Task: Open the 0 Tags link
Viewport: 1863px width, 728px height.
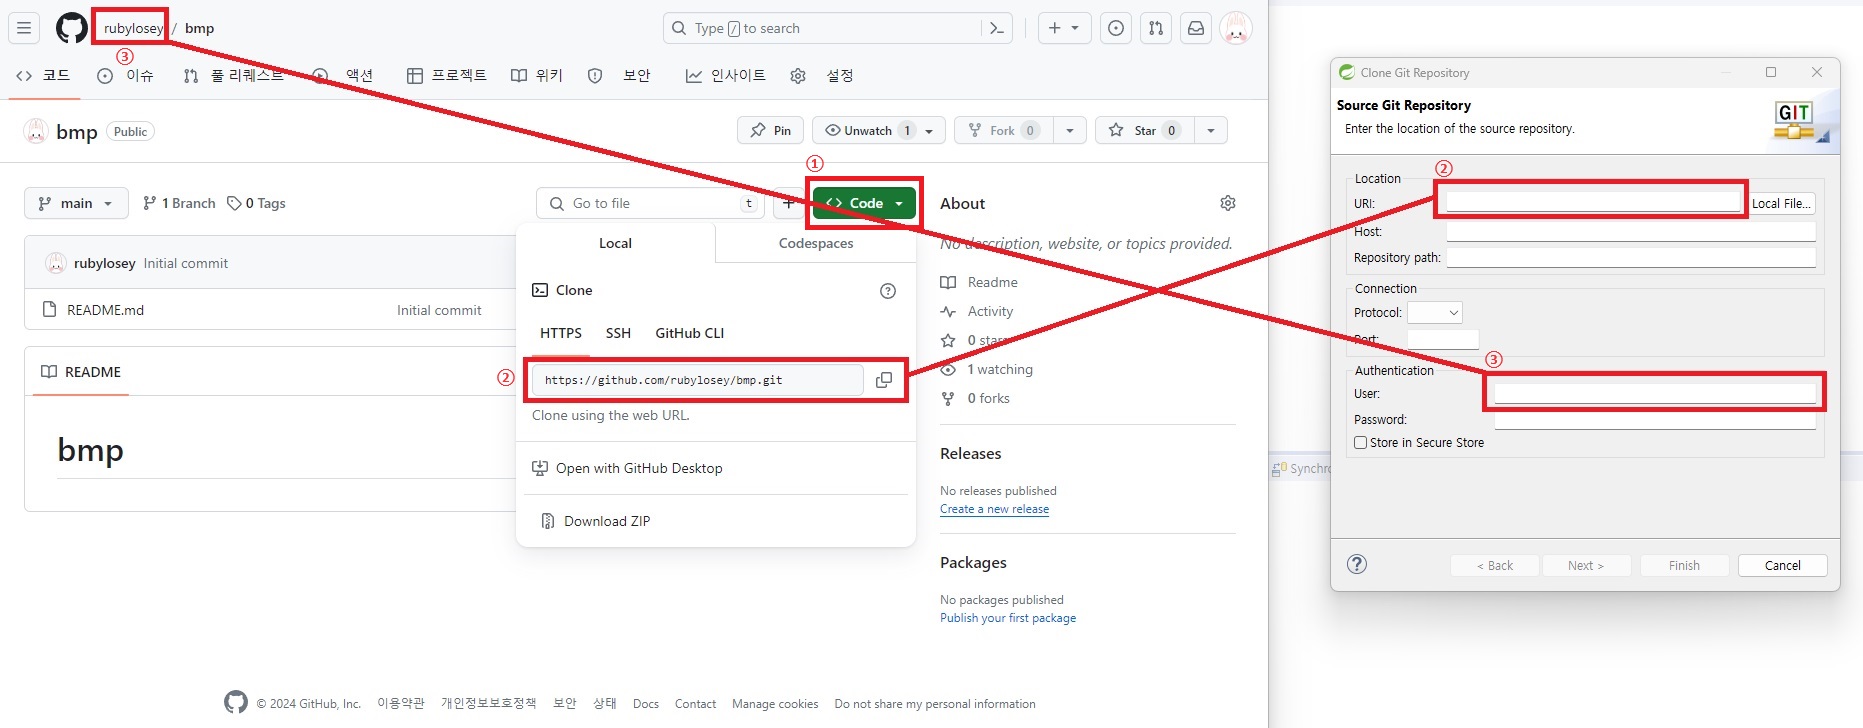Action: 256,203
